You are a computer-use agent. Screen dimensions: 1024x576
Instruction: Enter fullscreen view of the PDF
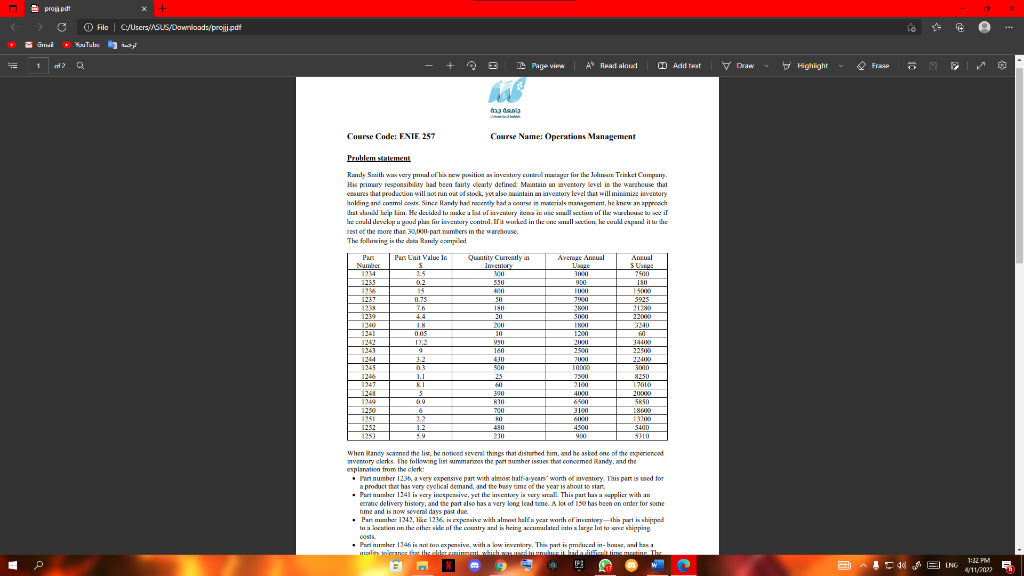(980, 66)
